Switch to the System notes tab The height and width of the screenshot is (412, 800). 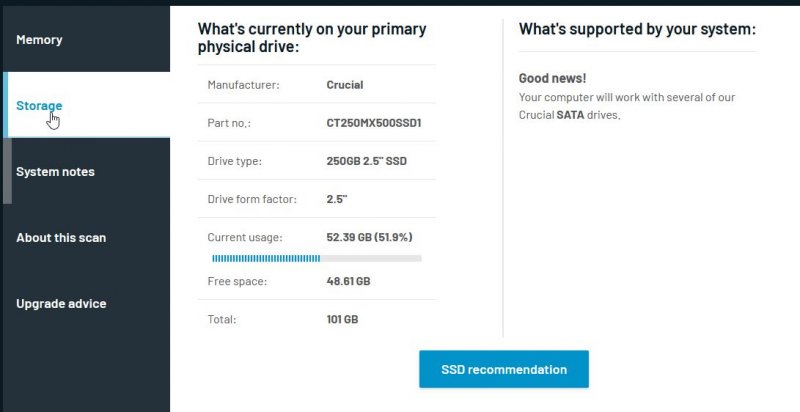coord(56,172)
